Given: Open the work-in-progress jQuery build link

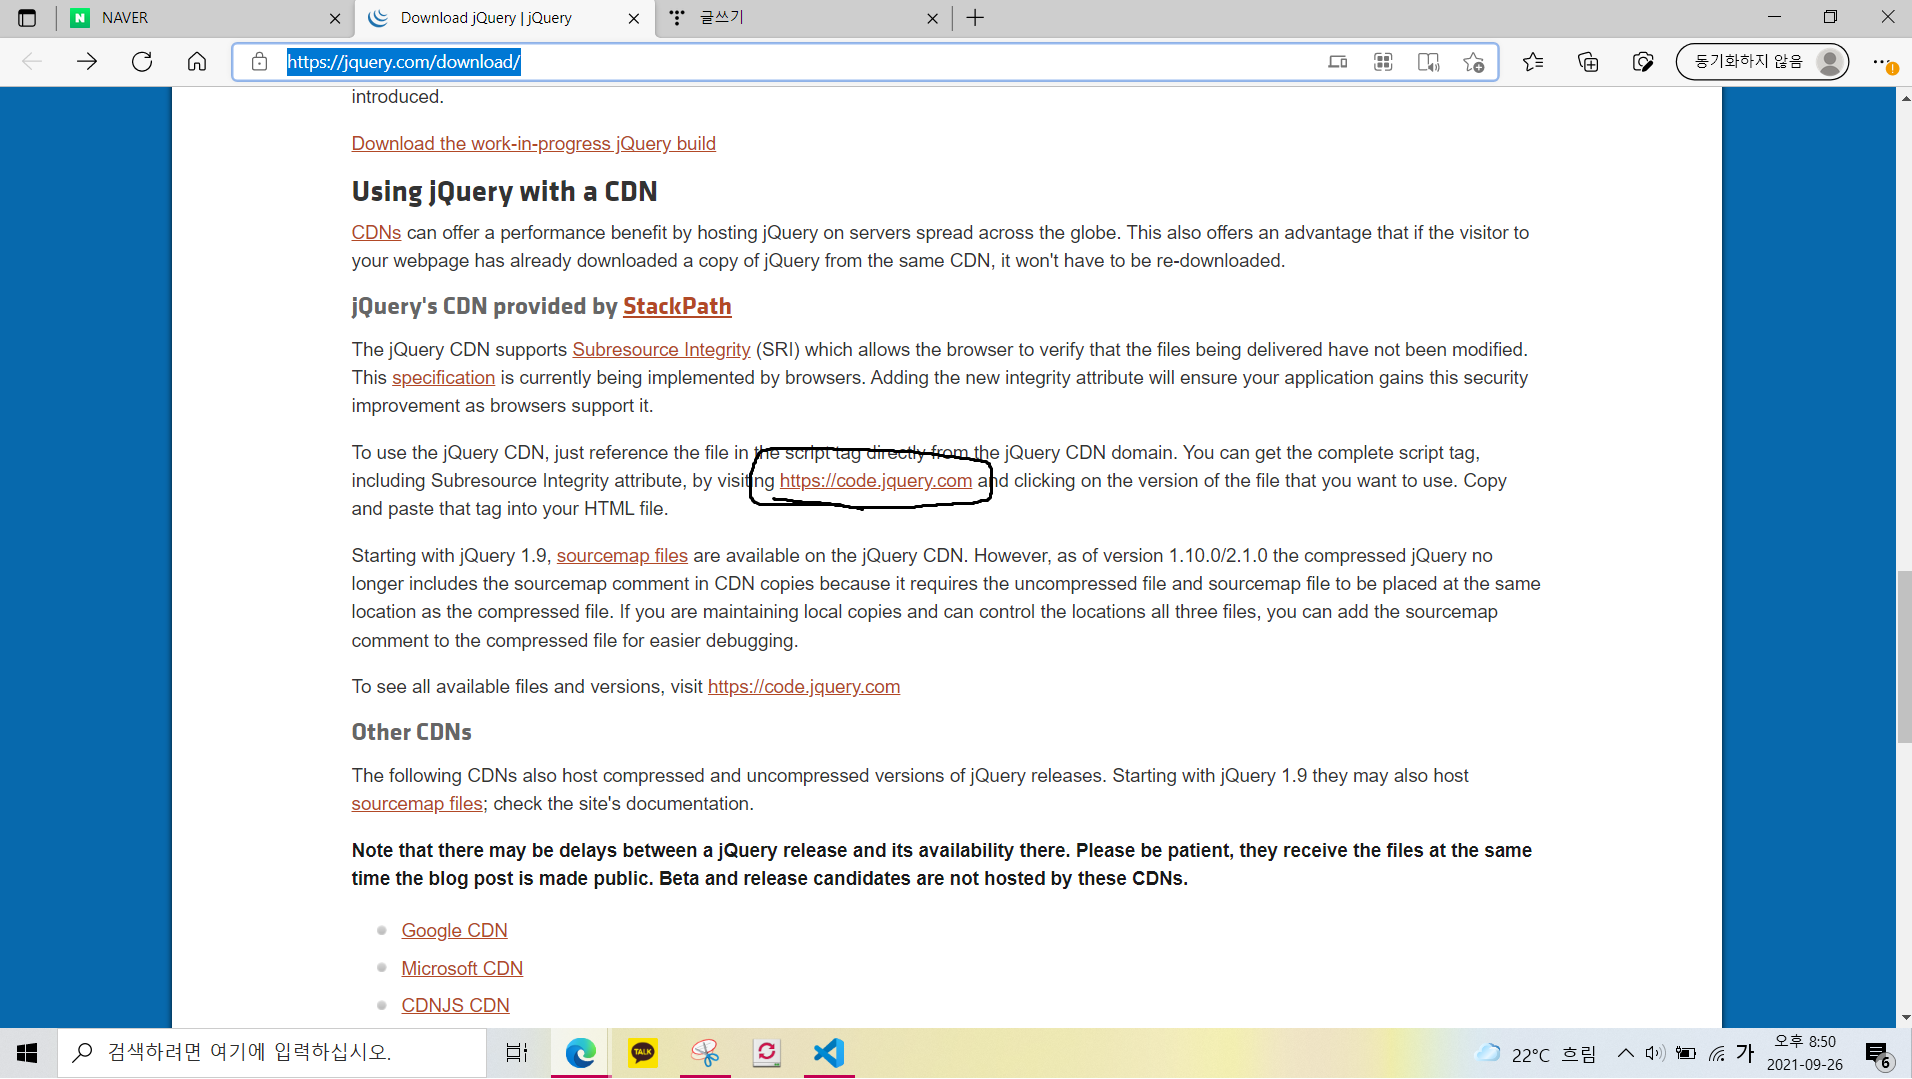Looking at the screenshot, I should pos(533,143).
